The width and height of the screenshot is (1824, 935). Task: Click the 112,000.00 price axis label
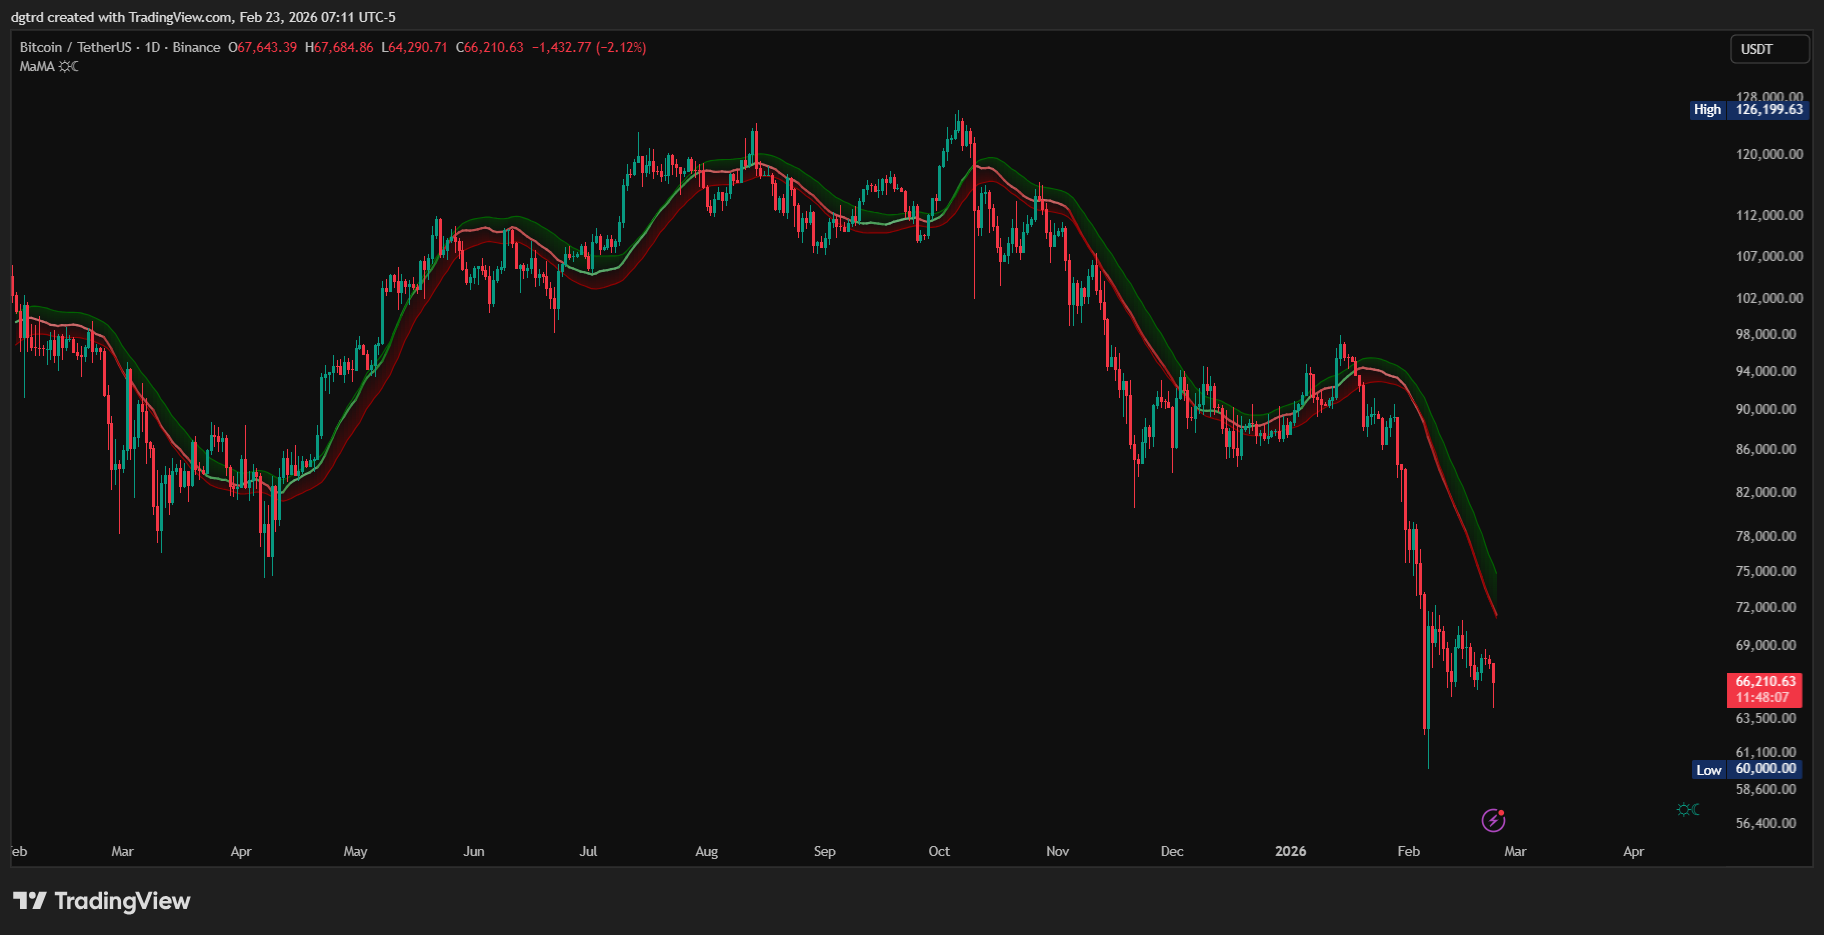[1769, 215]
